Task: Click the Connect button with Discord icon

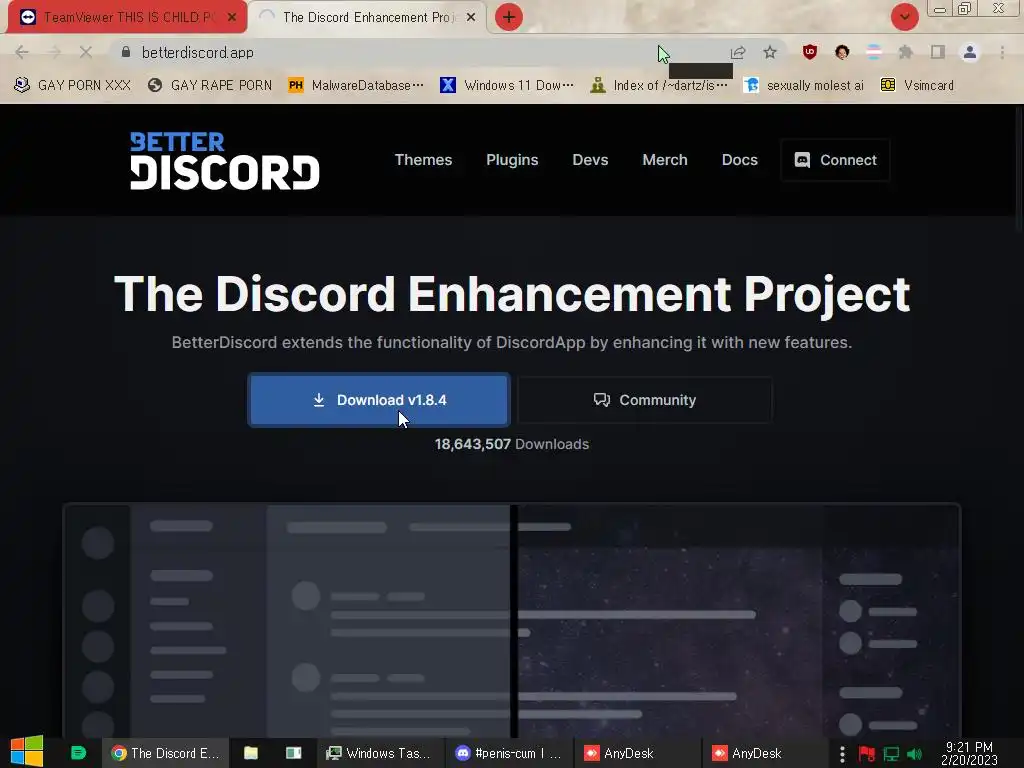Action: pyautogui.click(x=835, y=160)
